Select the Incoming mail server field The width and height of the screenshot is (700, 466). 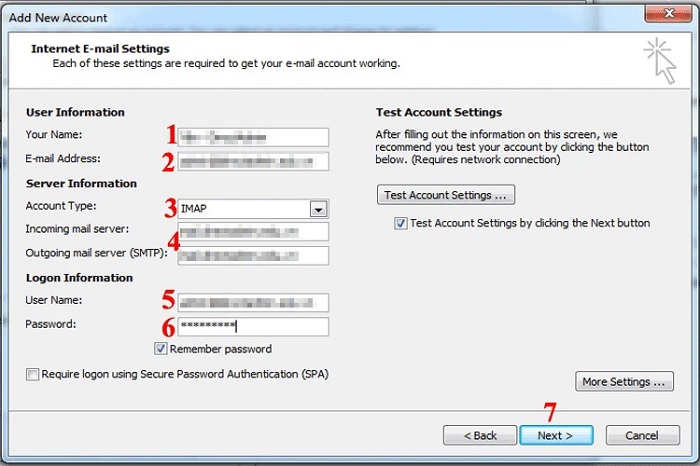253,232
